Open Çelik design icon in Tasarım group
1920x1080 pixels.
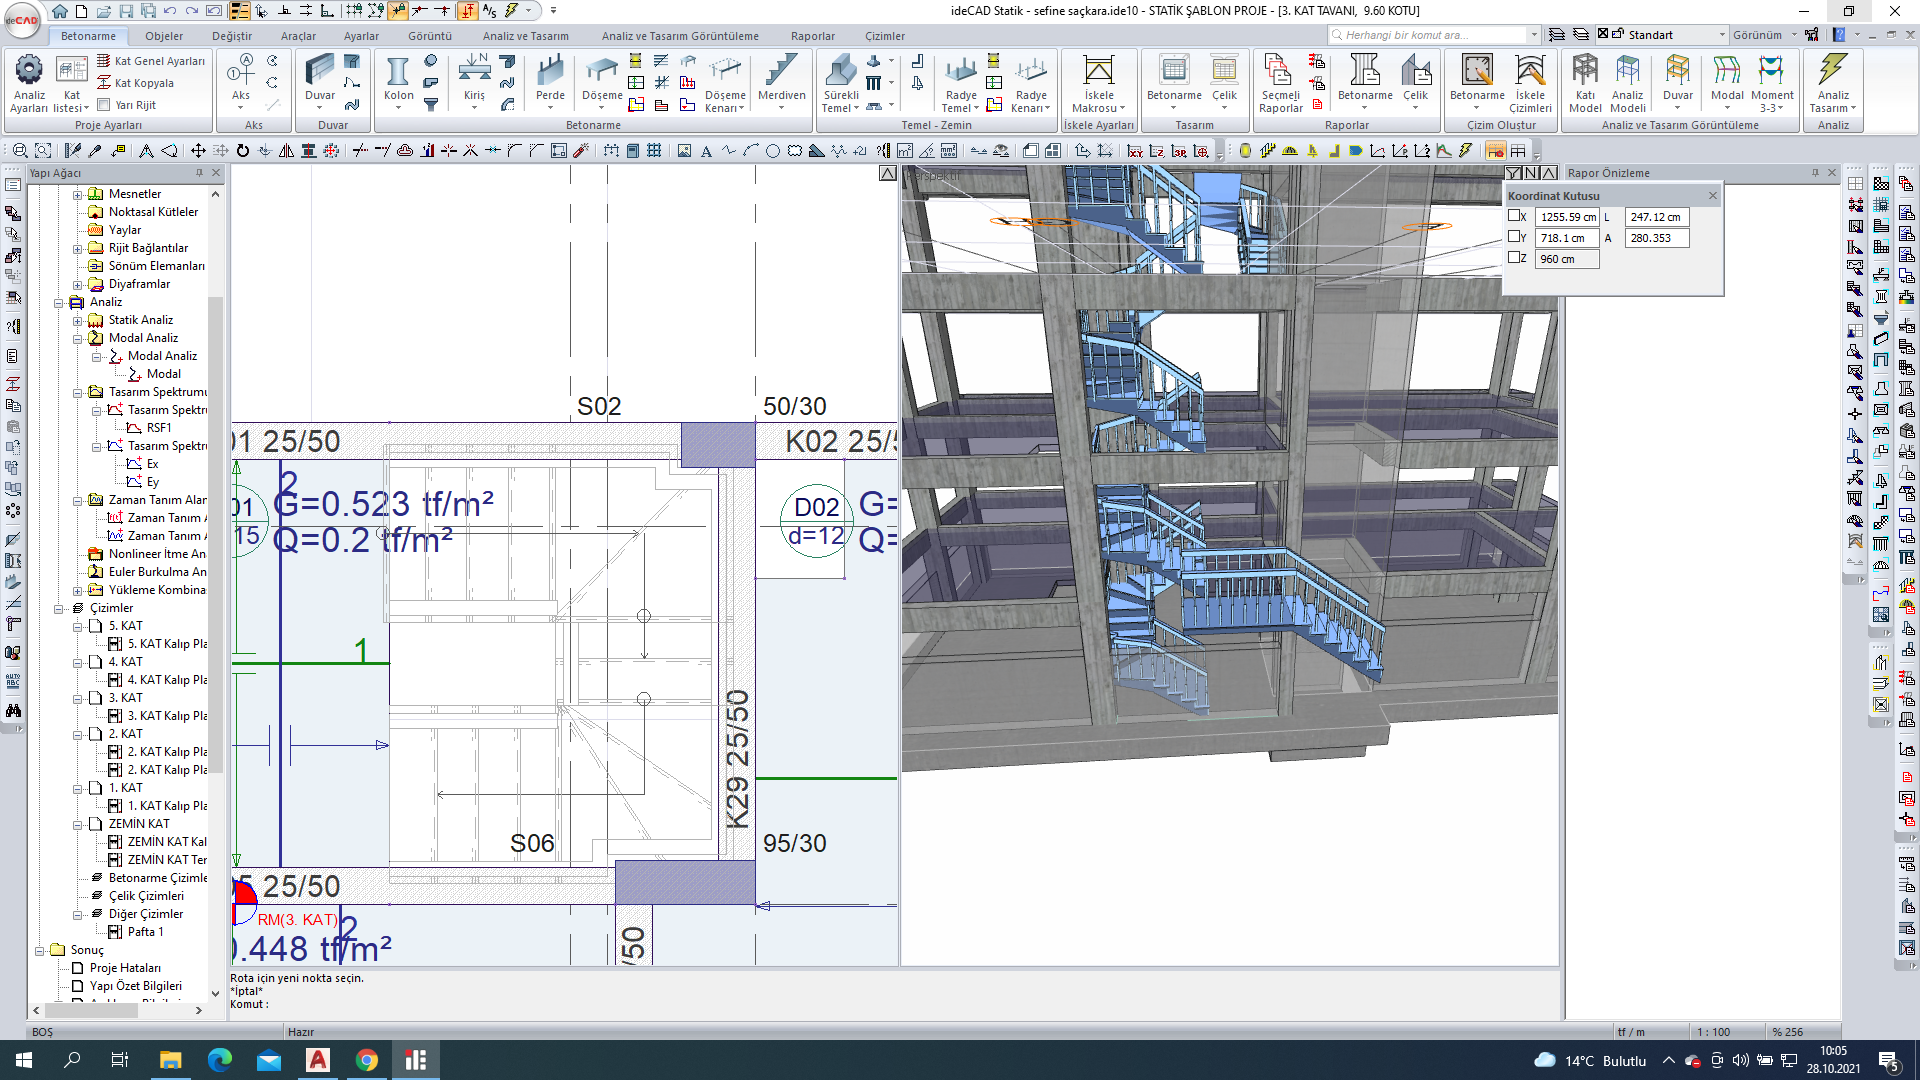pyautogui.click(x=1224, y=83)
